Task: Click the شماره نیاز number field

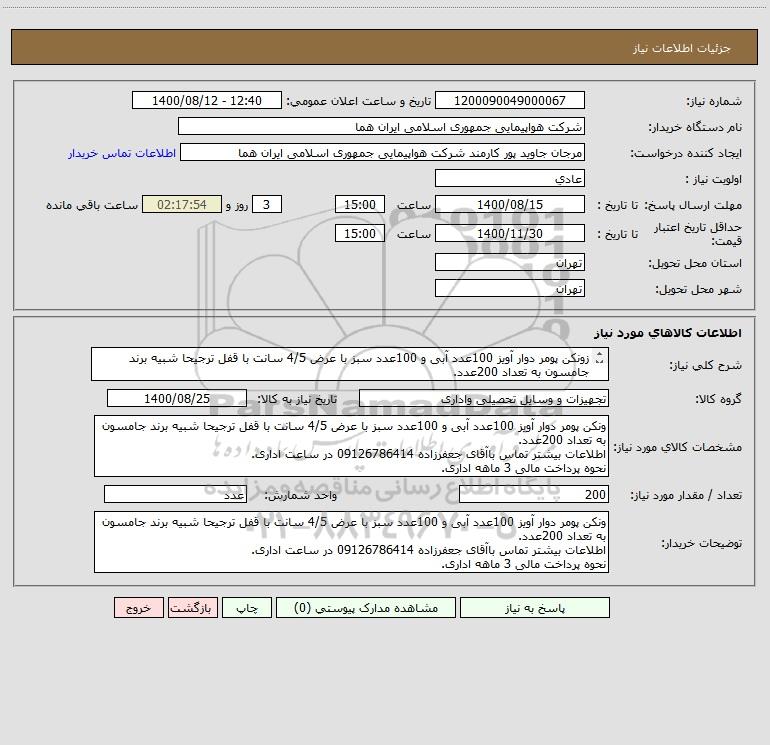Action: [510, 101]
